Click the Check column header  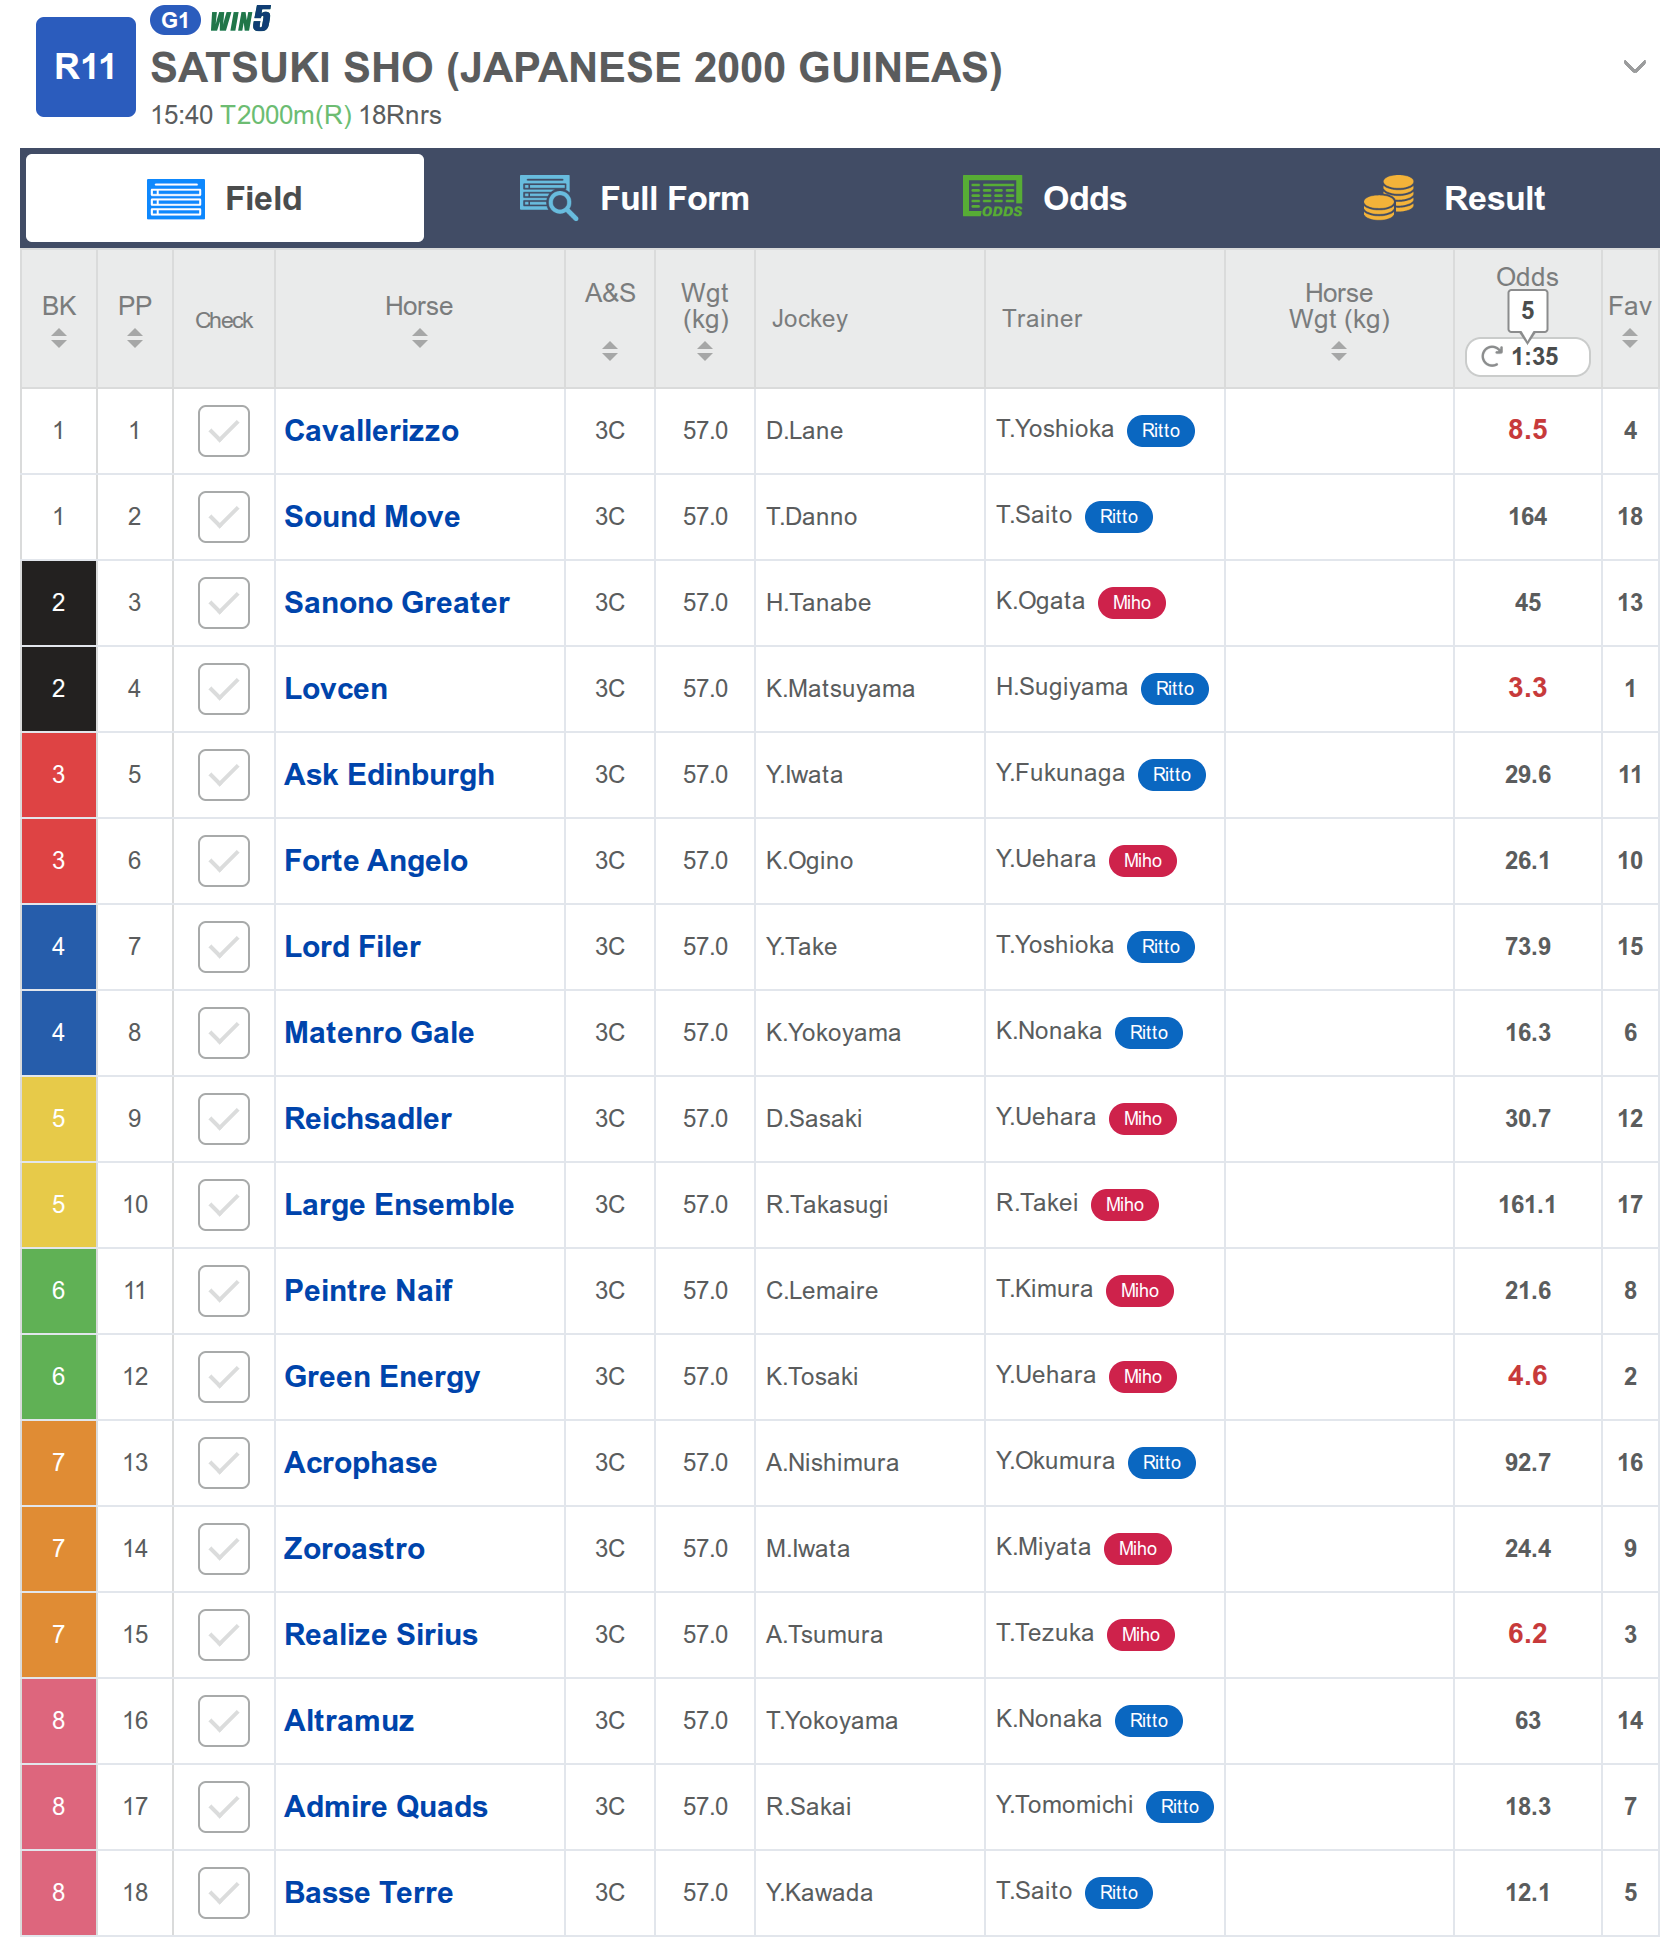click(x=224, y=320)
